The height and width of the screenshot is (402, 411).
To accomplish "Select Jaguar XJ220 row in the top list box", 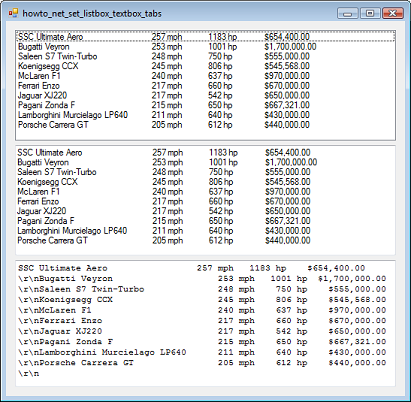I will (x=205, y=95).
